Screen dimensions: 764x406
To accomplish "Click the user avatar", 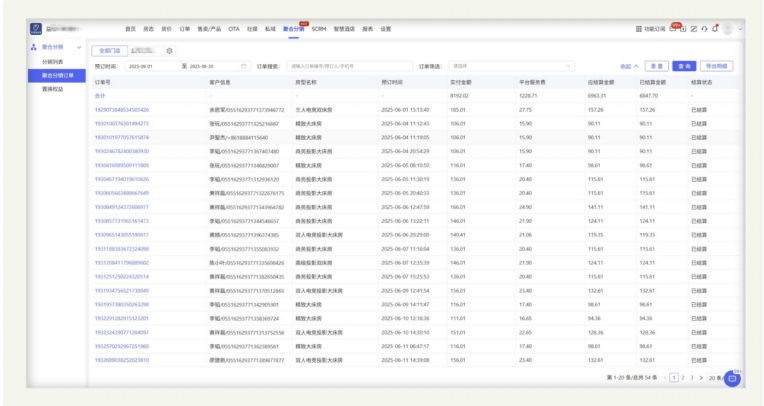I will [728, 29].
